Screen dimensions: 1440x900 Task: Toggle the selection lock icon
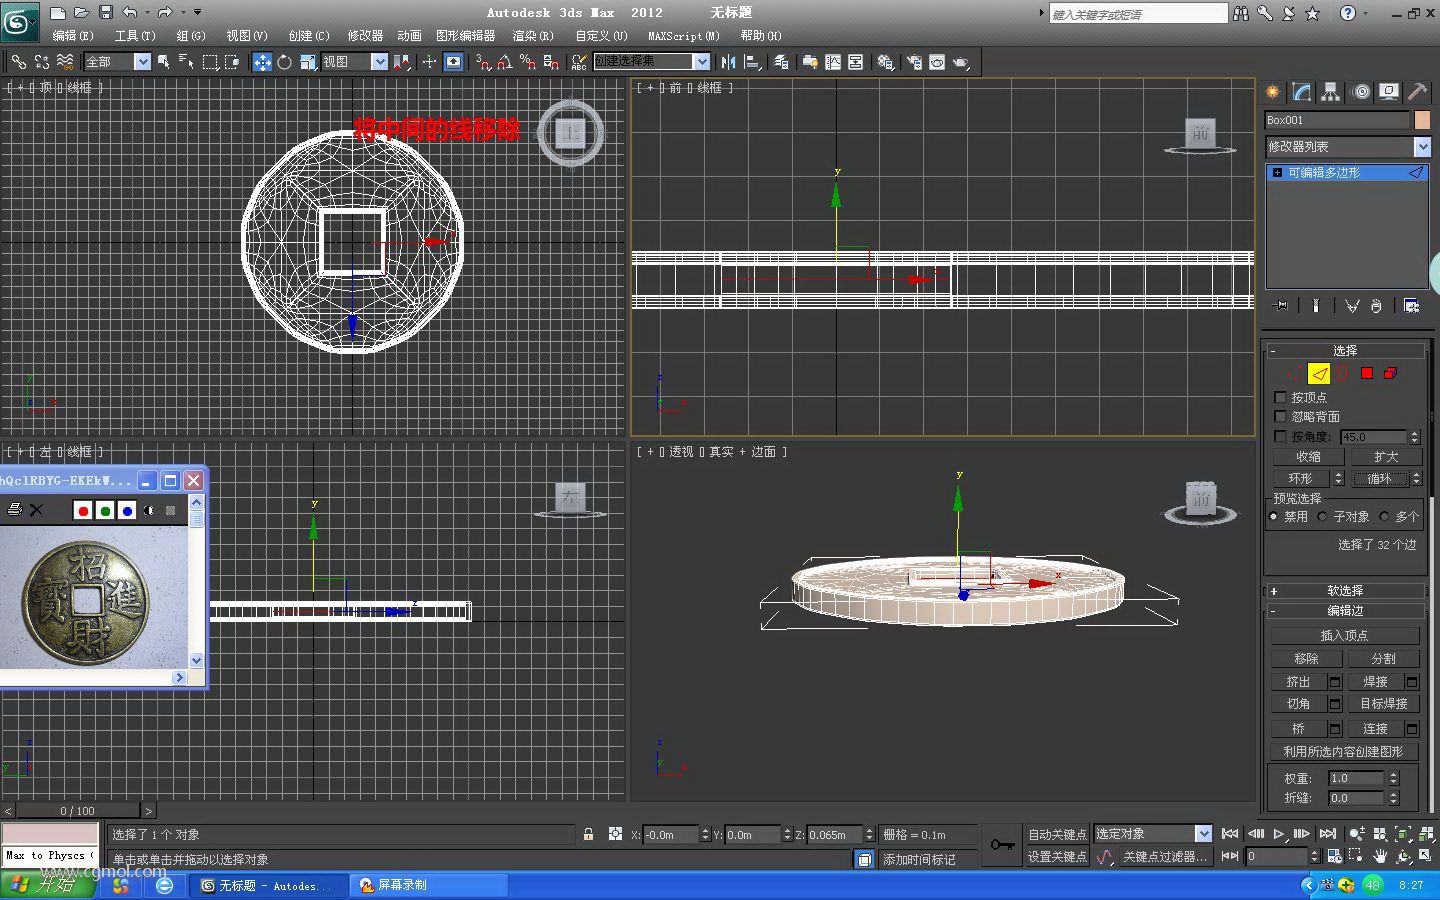[588, 834]
